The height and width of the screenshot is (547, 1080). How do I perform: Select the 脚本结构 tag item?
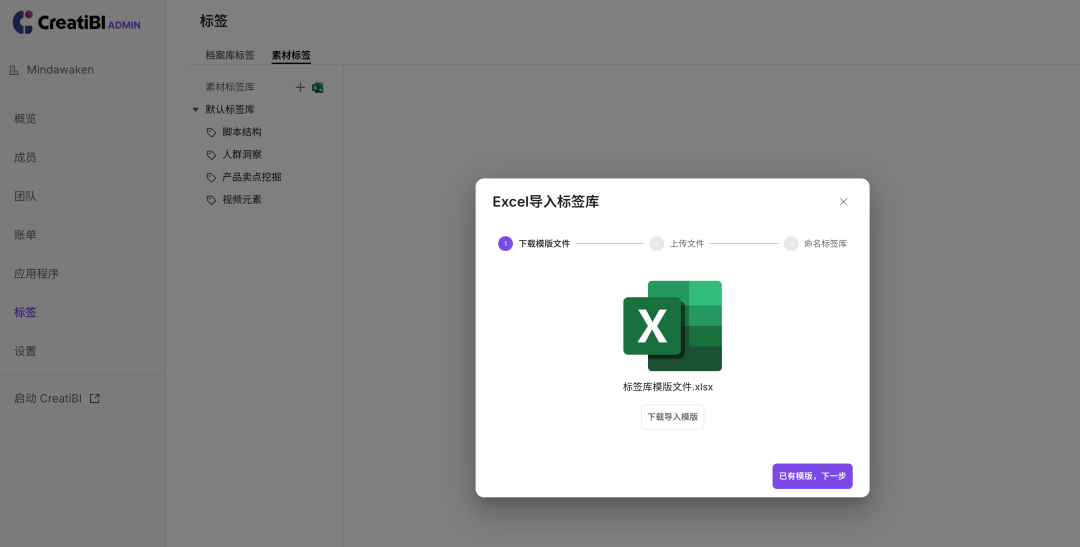click(242, 132)
